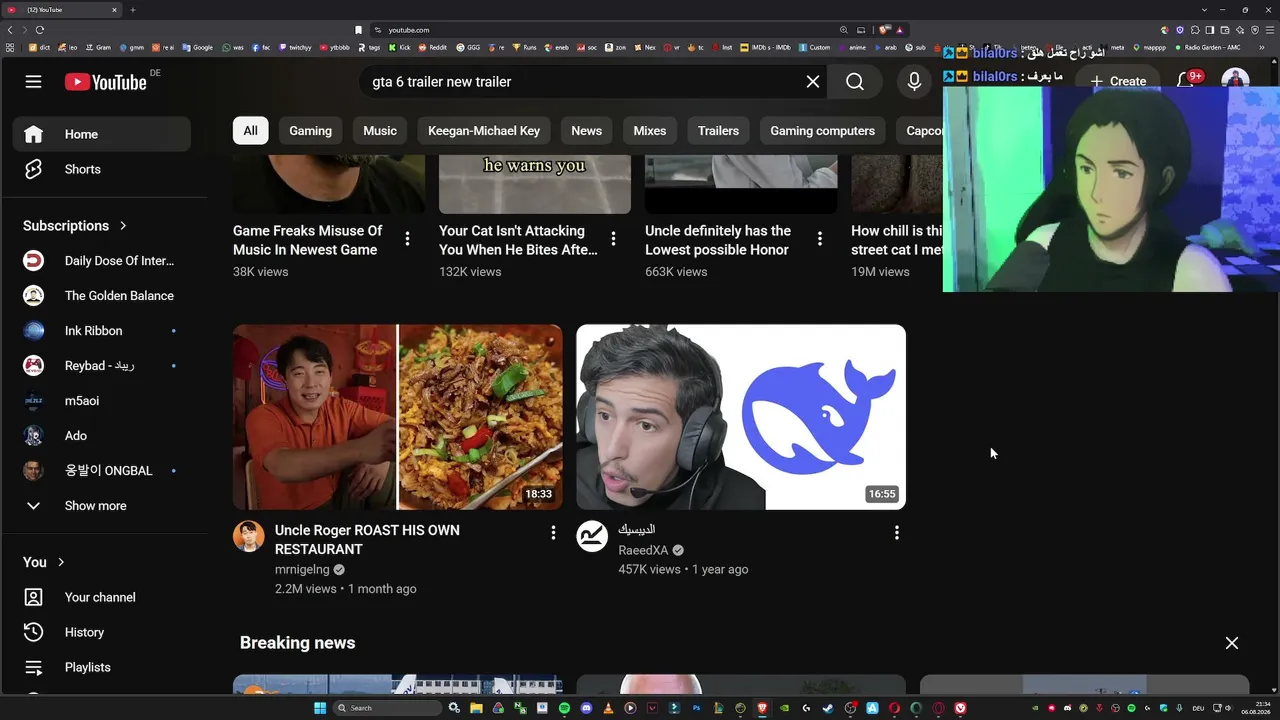This screenshot has width=1280, height=720.
Task: Dismiss the Breaking news section
Action: [x=1232, y=643]
